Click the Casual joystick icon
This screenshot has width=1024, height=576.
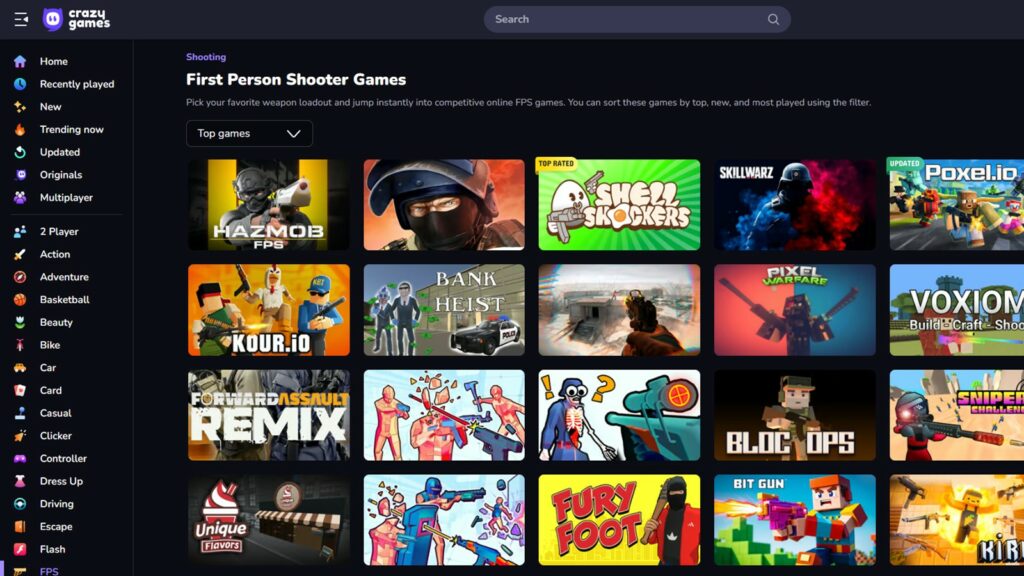20,413
